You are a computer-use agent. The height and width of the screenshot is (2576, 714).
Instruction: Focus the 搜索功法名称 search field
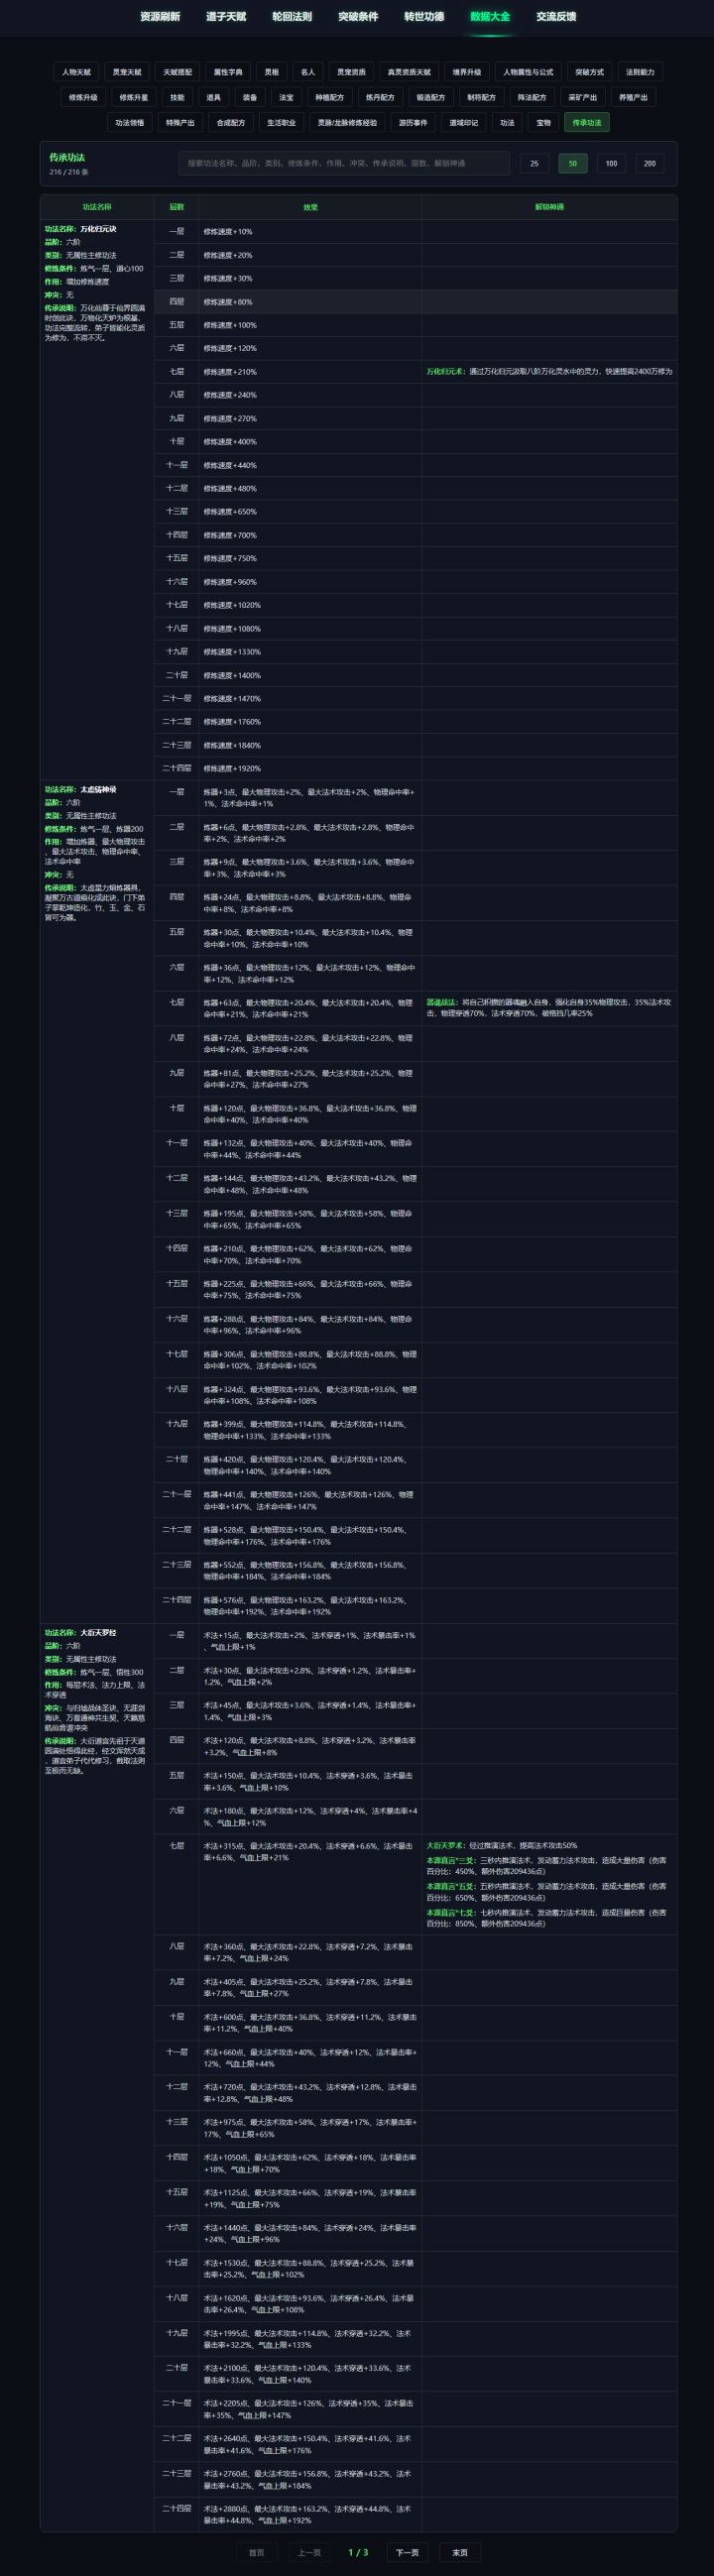[344, 163]
